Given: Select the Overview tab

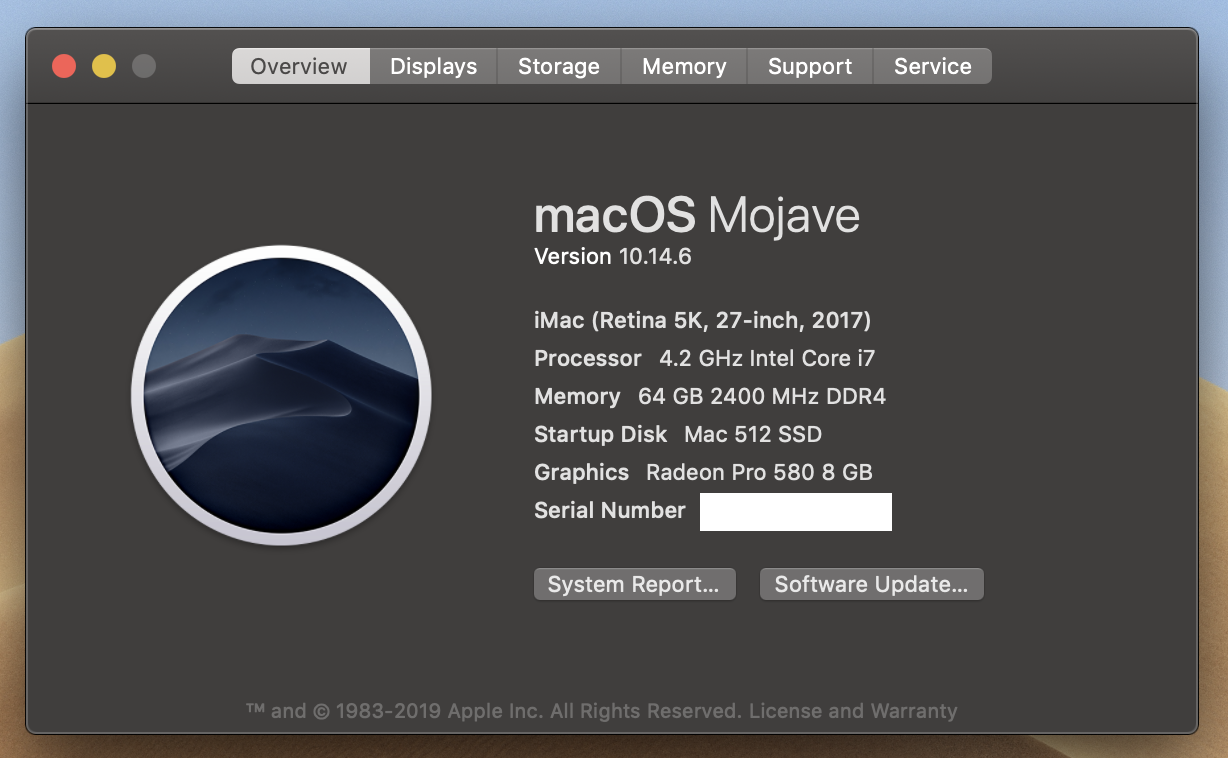Looking at the screenshot, I should pos(300,66).
